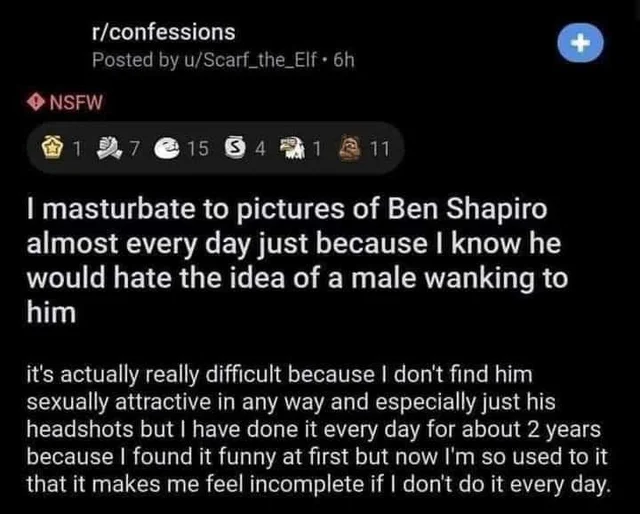The width and height of the screenshot is (640, 514).
Task: Click the award count 15
Action: 197,150
